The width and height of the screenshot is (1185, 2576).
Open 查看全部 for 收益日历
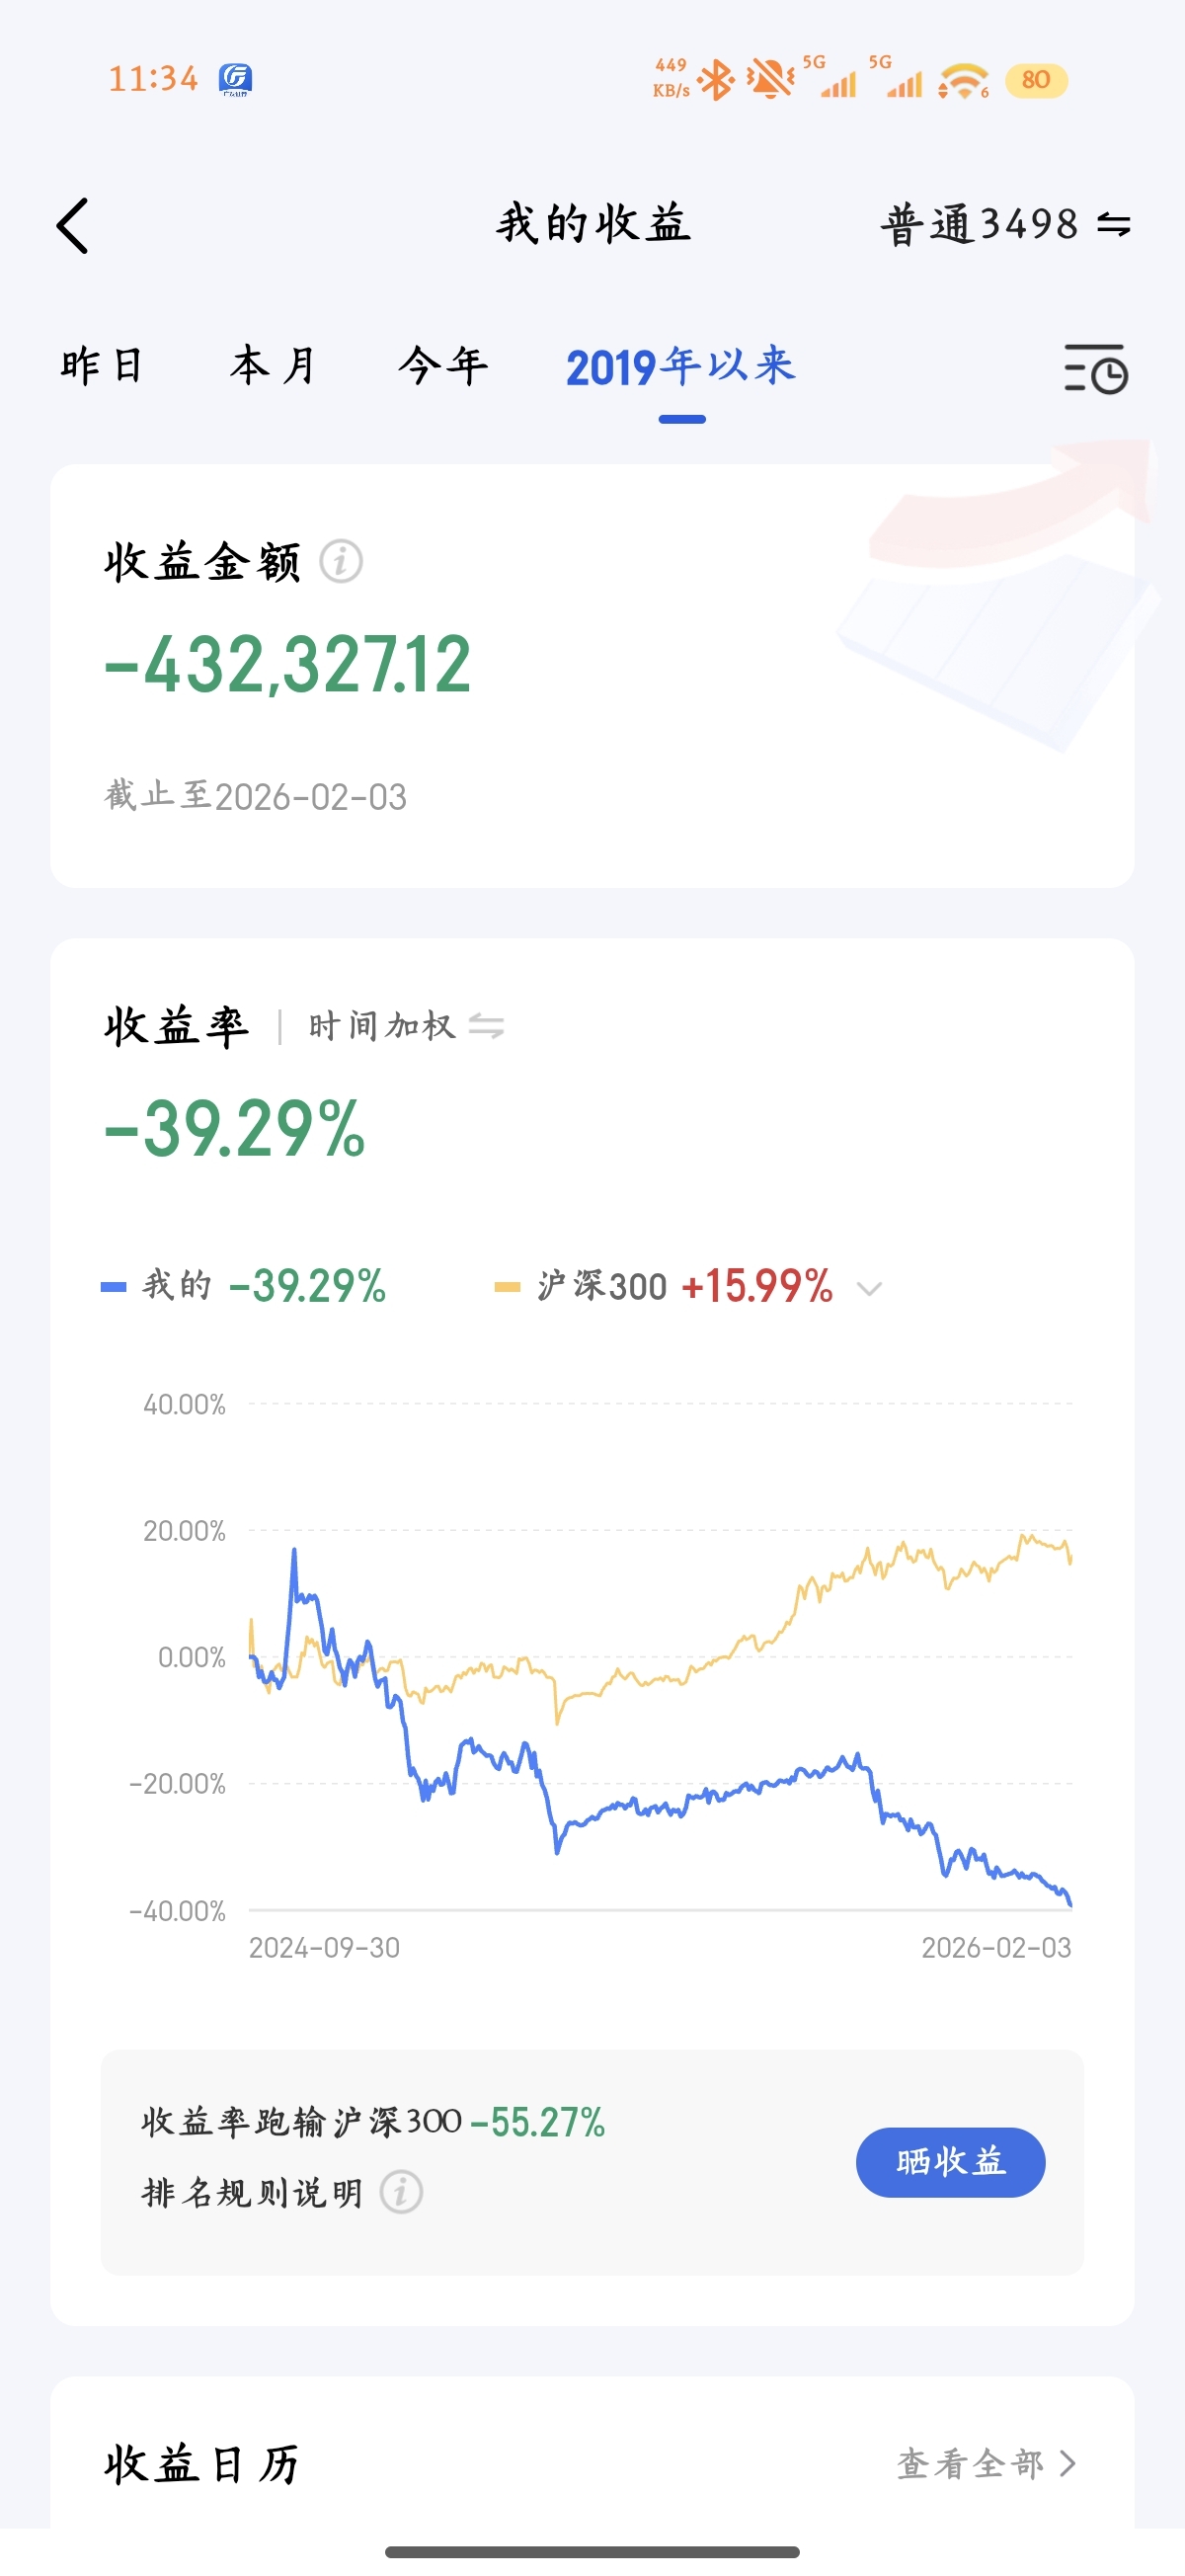[x=986, y=2463]
